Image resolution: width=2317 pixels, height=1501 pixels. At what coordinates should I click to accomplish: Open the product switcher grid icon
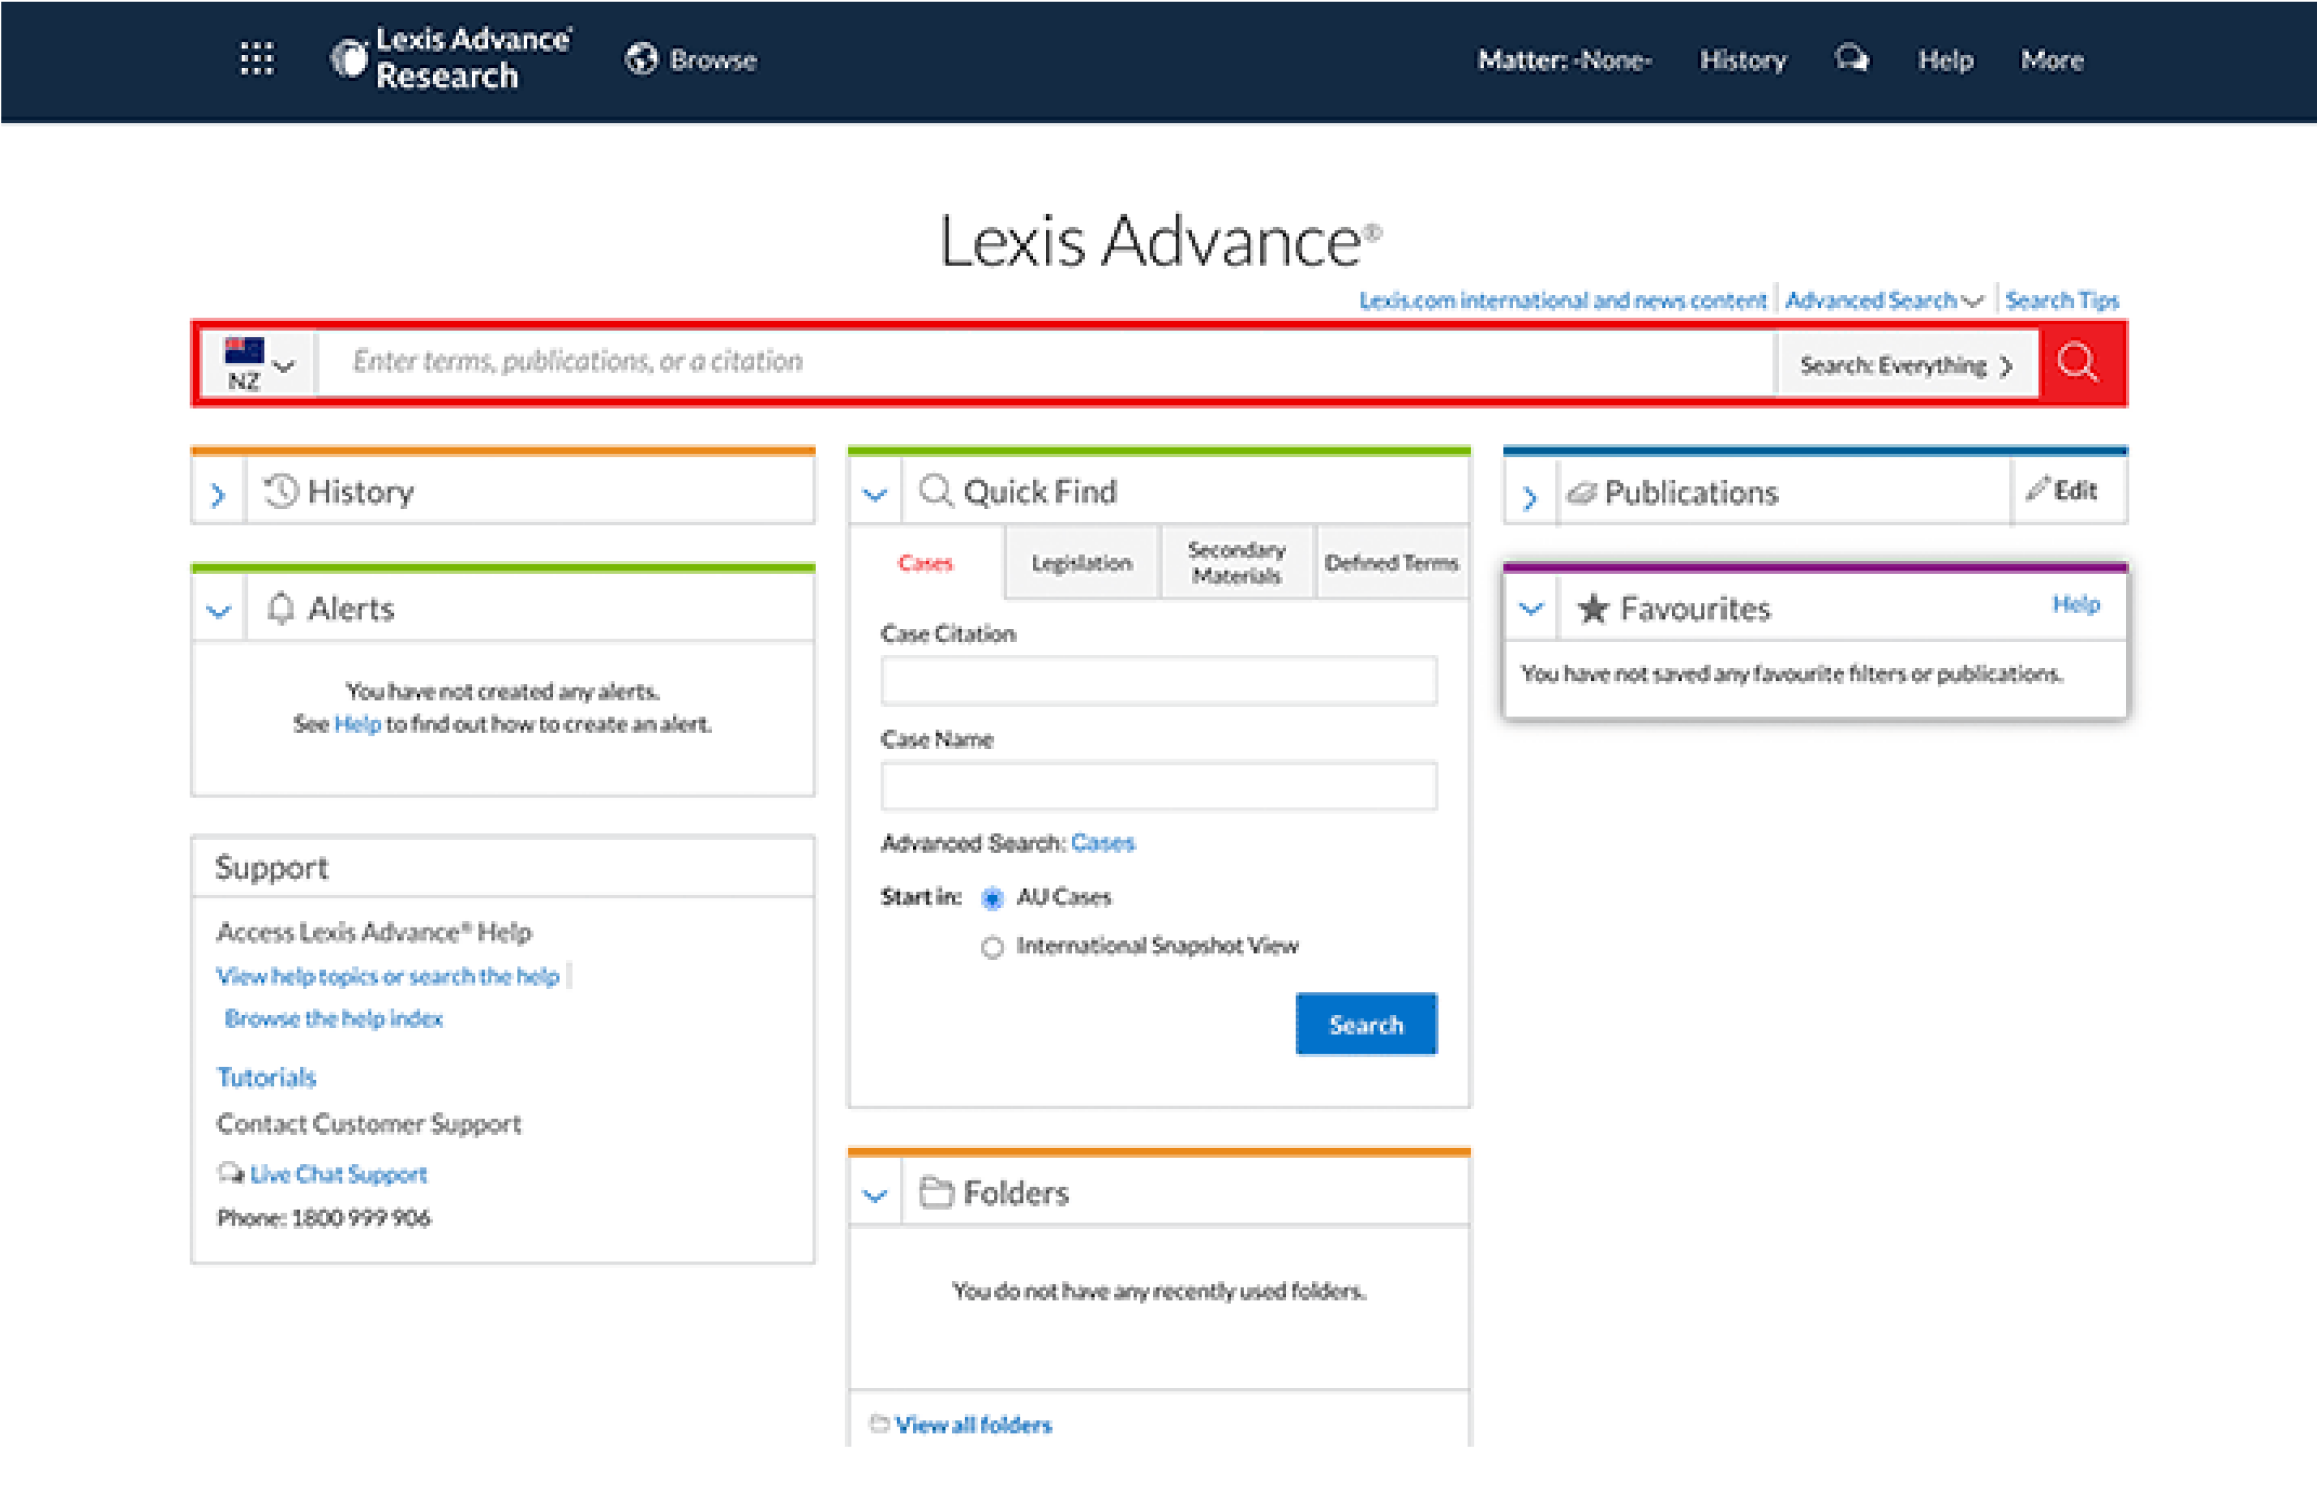pos(257,58)
